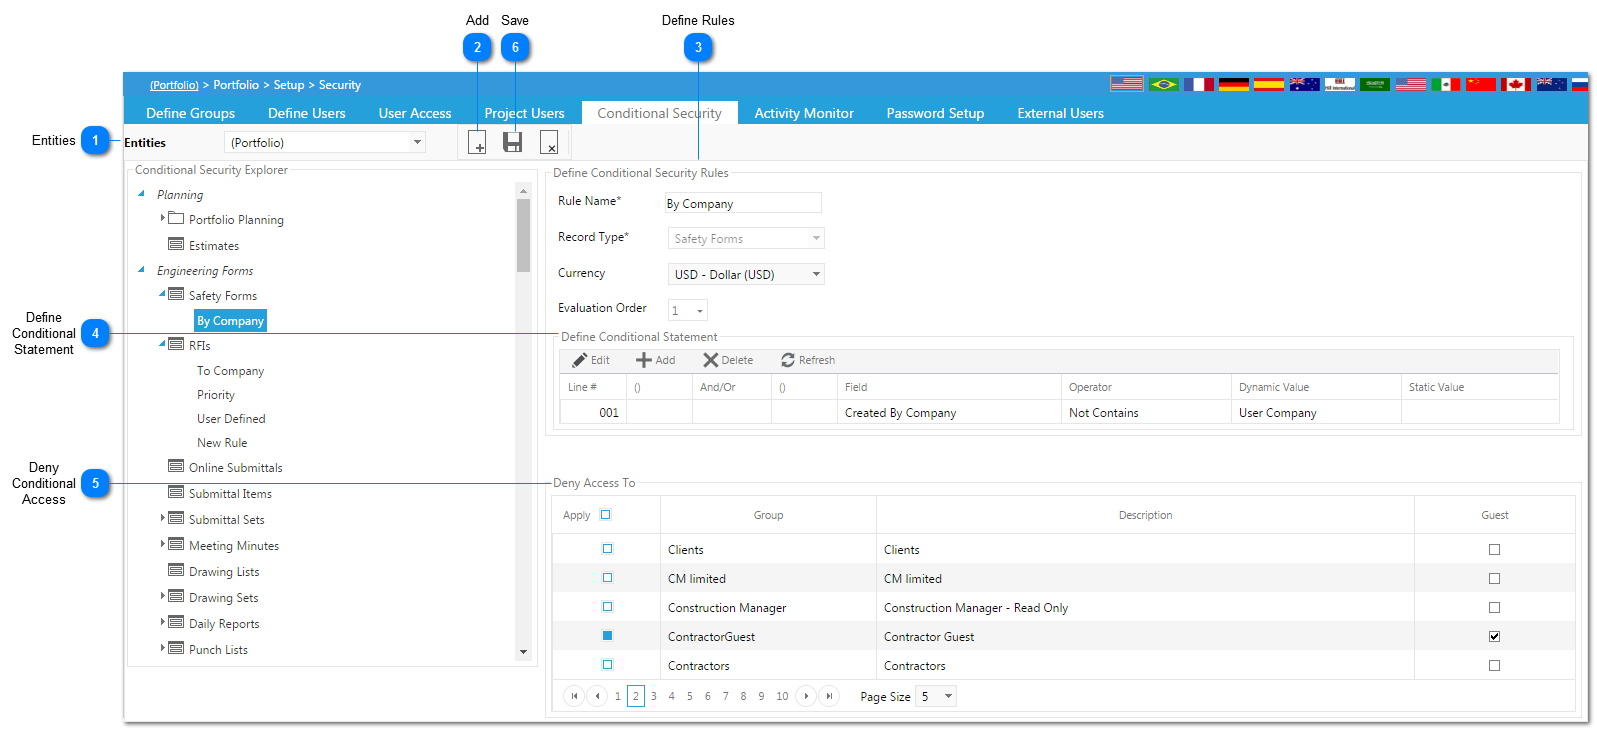The image size is (1597, 731).
Task: Open the Project Users tab
Action: [x=524, y=113]
